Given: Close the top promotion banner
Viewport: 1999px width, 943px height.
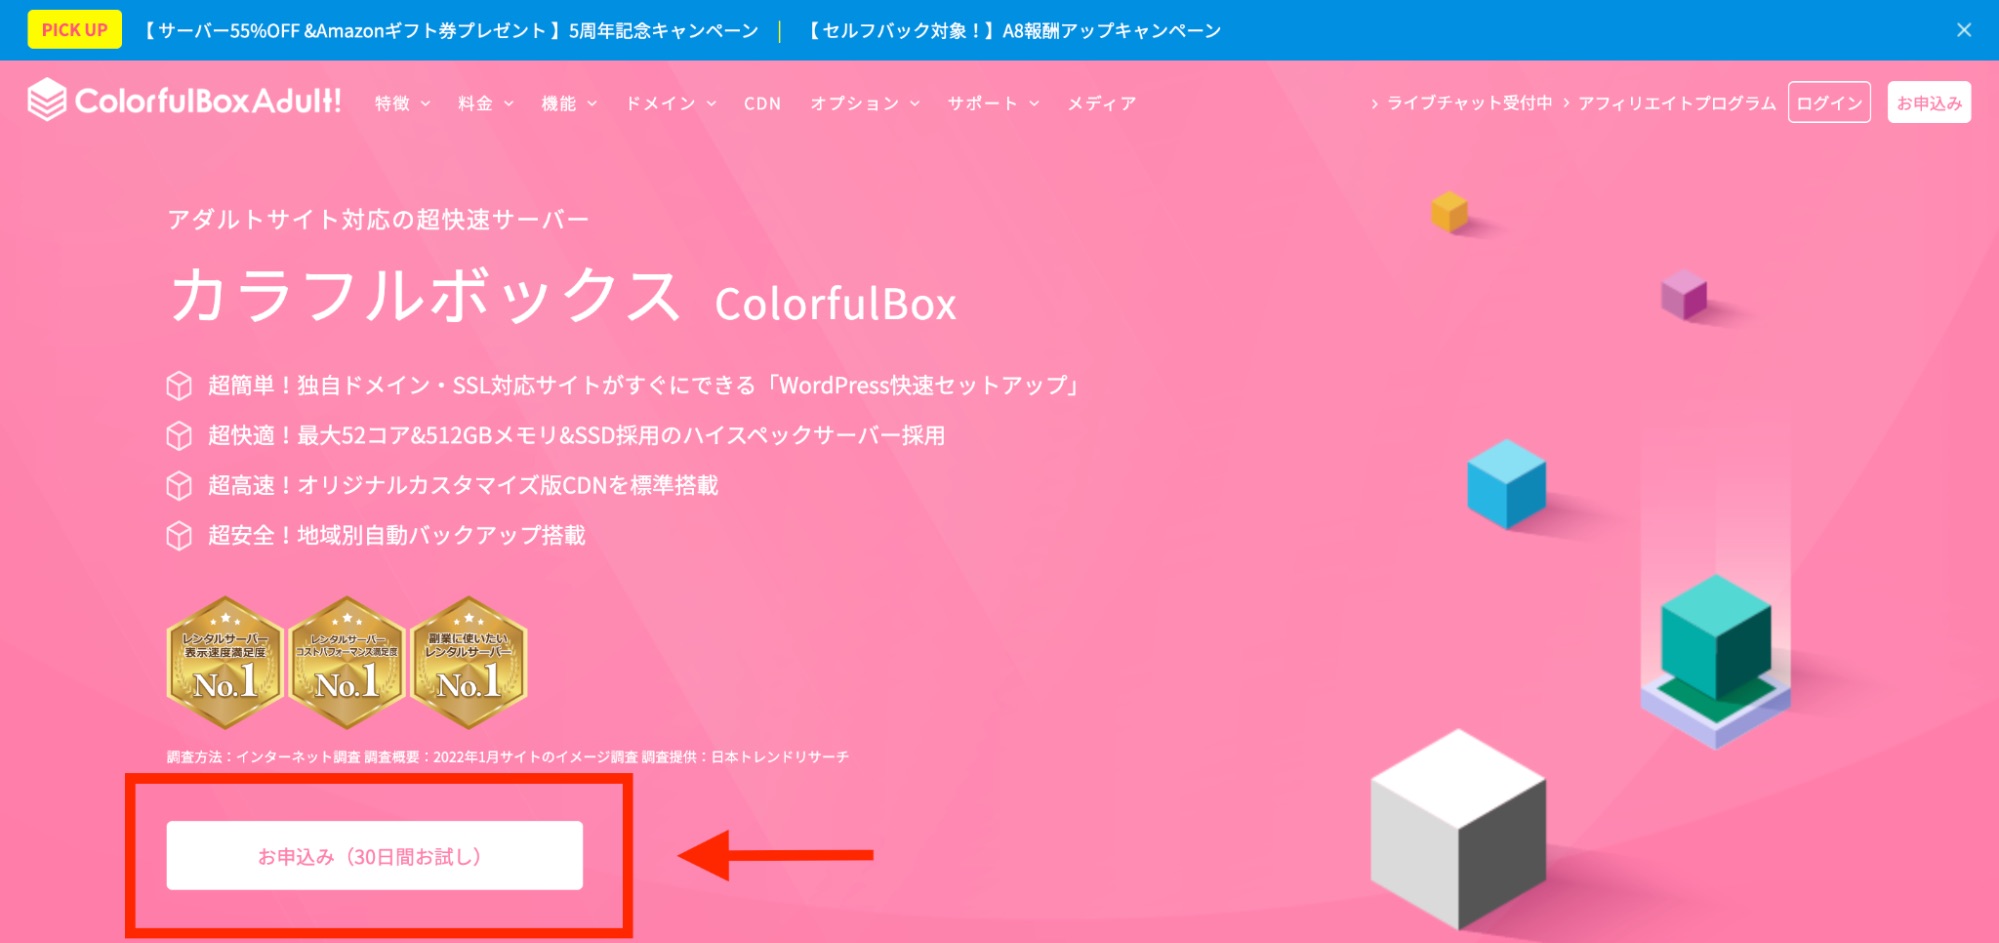Looking at the screenshot, I should coord(1964,30).
